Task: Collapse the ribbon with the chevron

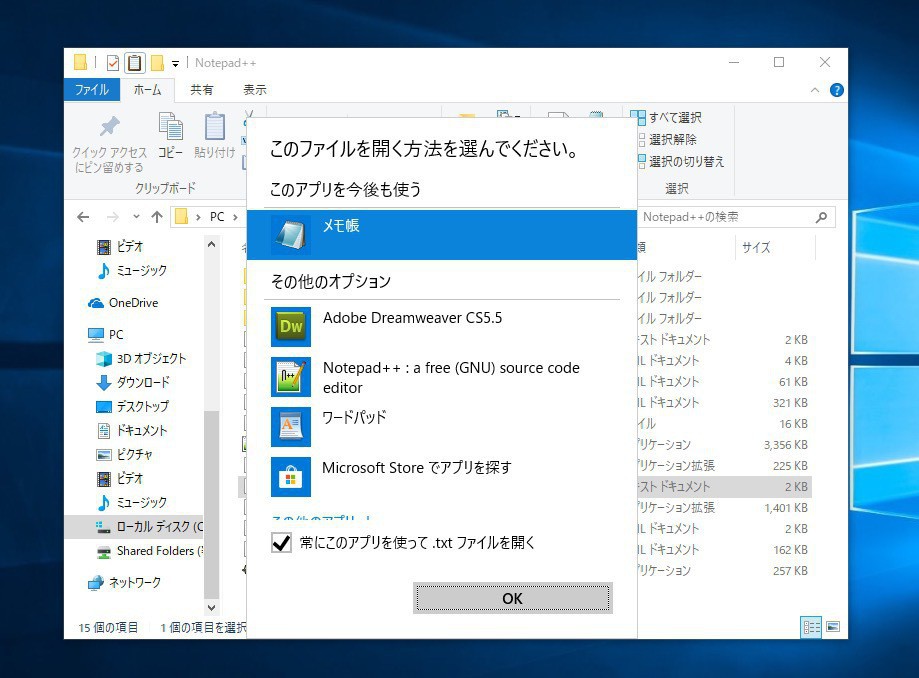Action: click(815, 90)
